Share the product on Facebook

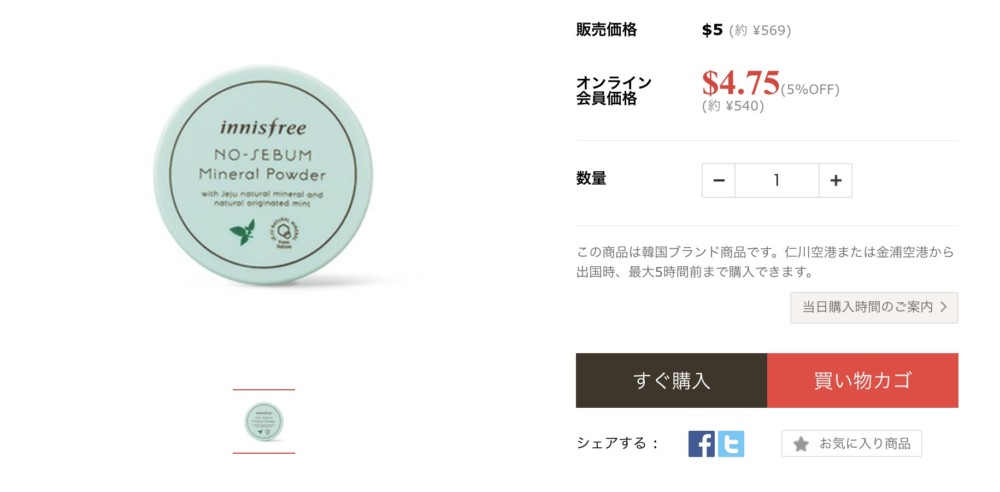(x=701, y=444)
